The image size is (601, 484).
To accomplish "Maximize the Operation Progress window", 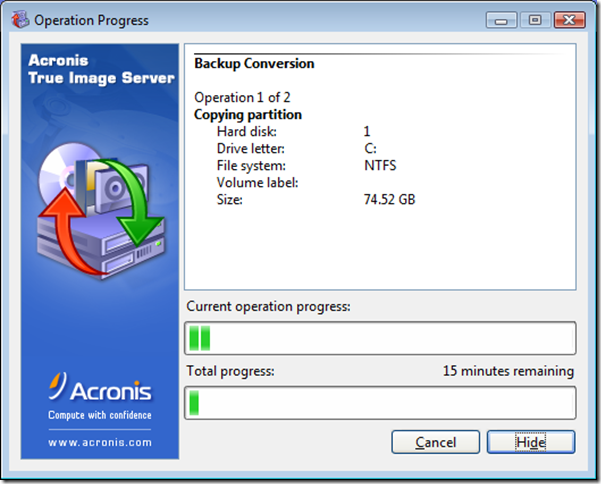I will [534, 19].
